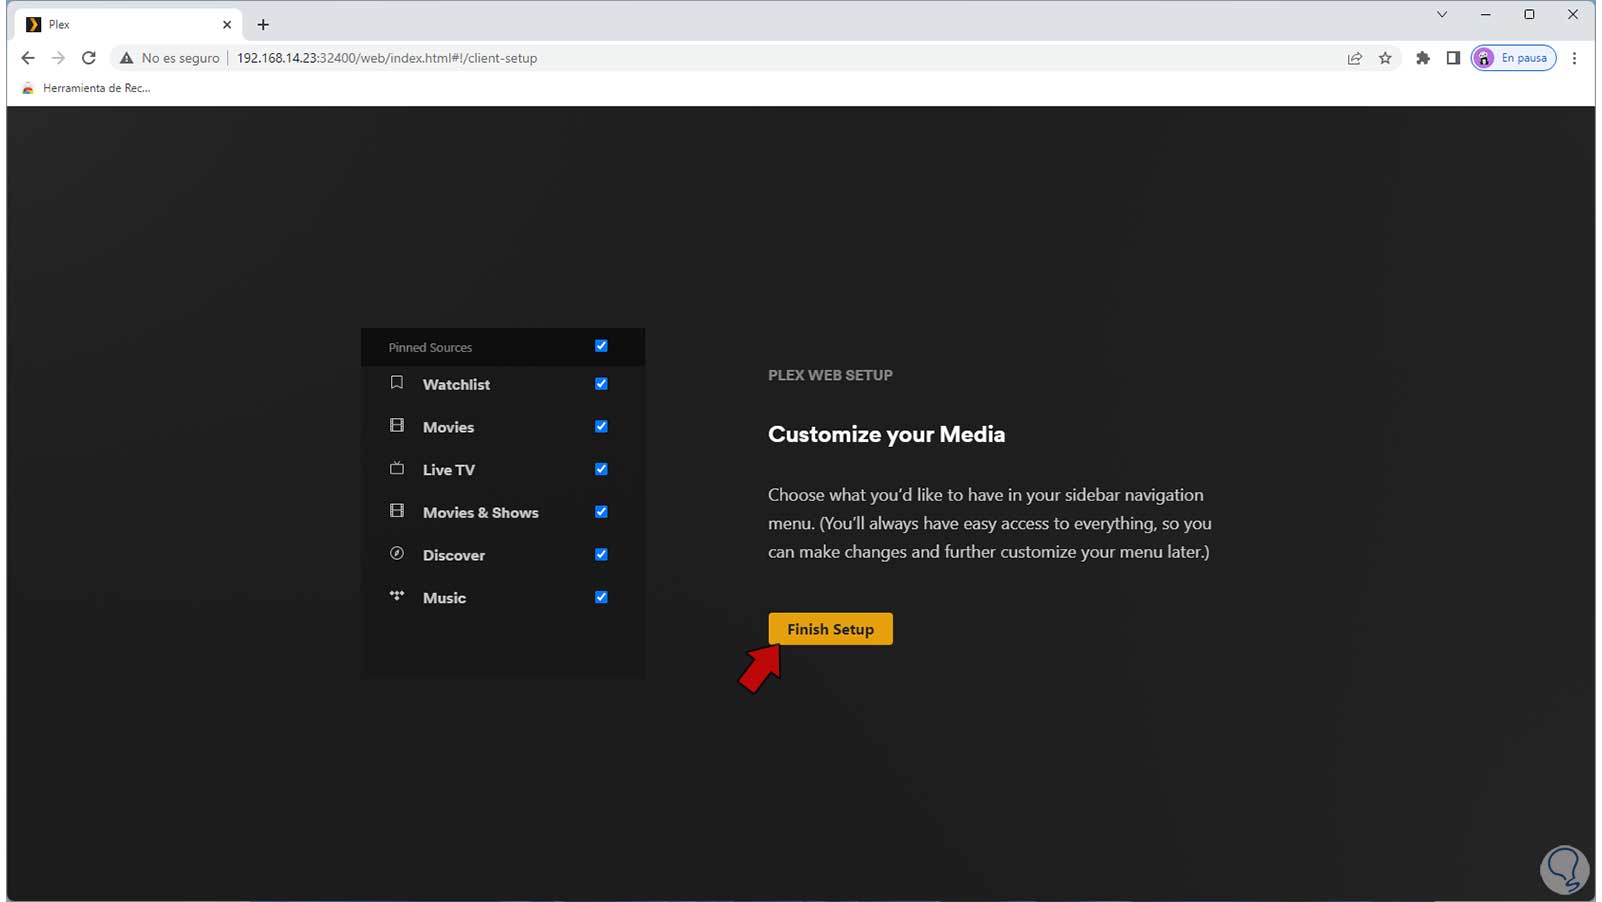This screenshot has width=1602, height=902.
Task: Open the Extensions puzzle icon
Action: coord(1423,58)
